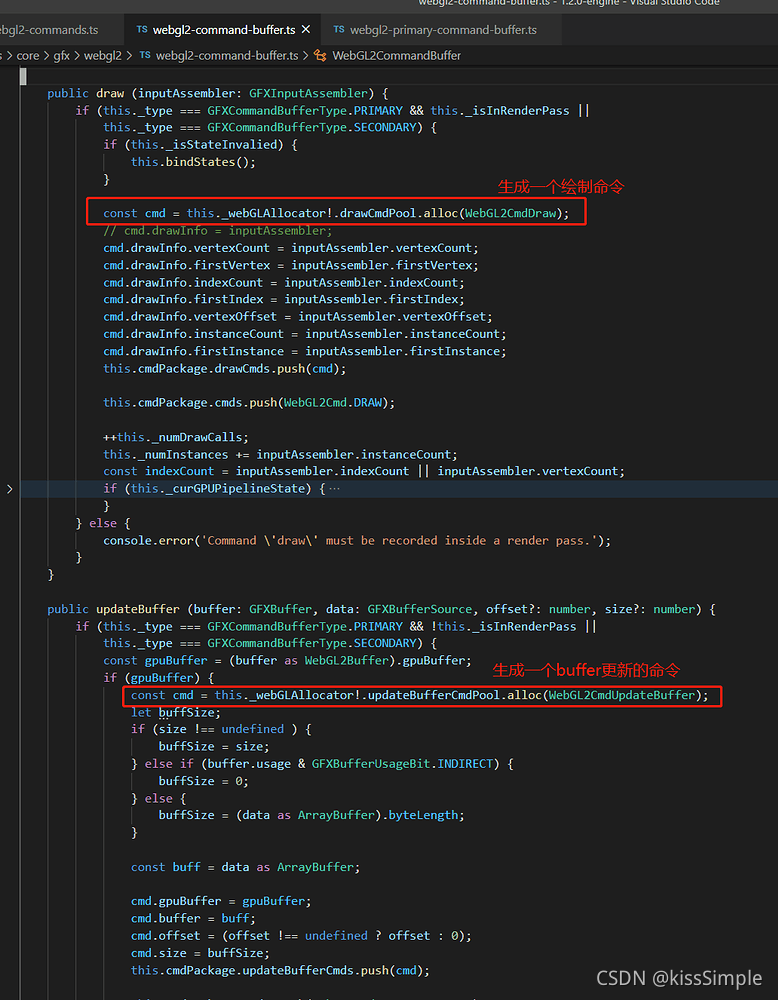Click '++this._numDrawCalls;' line
Screen dimensions: 778x1000
pos(176,438)
